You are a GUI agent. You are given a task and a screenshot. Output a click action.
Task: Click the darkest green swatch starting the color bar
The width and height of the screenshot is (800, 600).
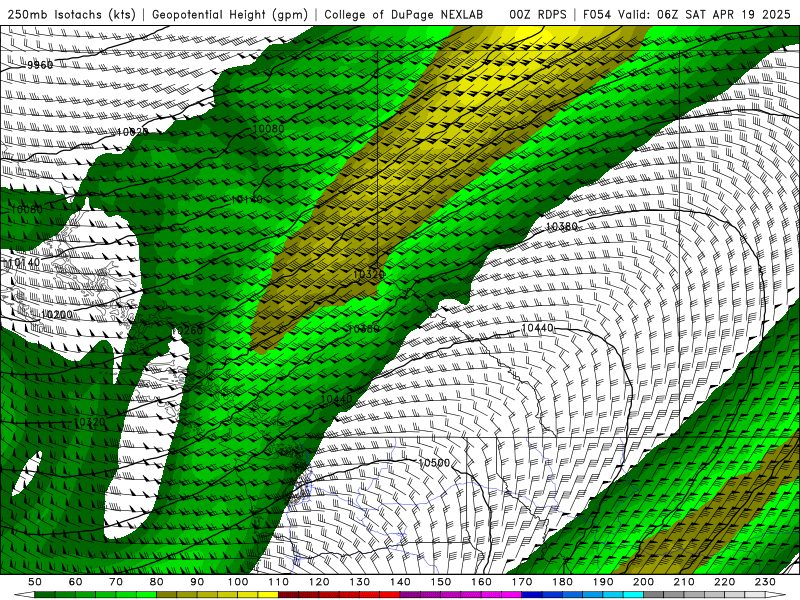click(x=45, y=595)
